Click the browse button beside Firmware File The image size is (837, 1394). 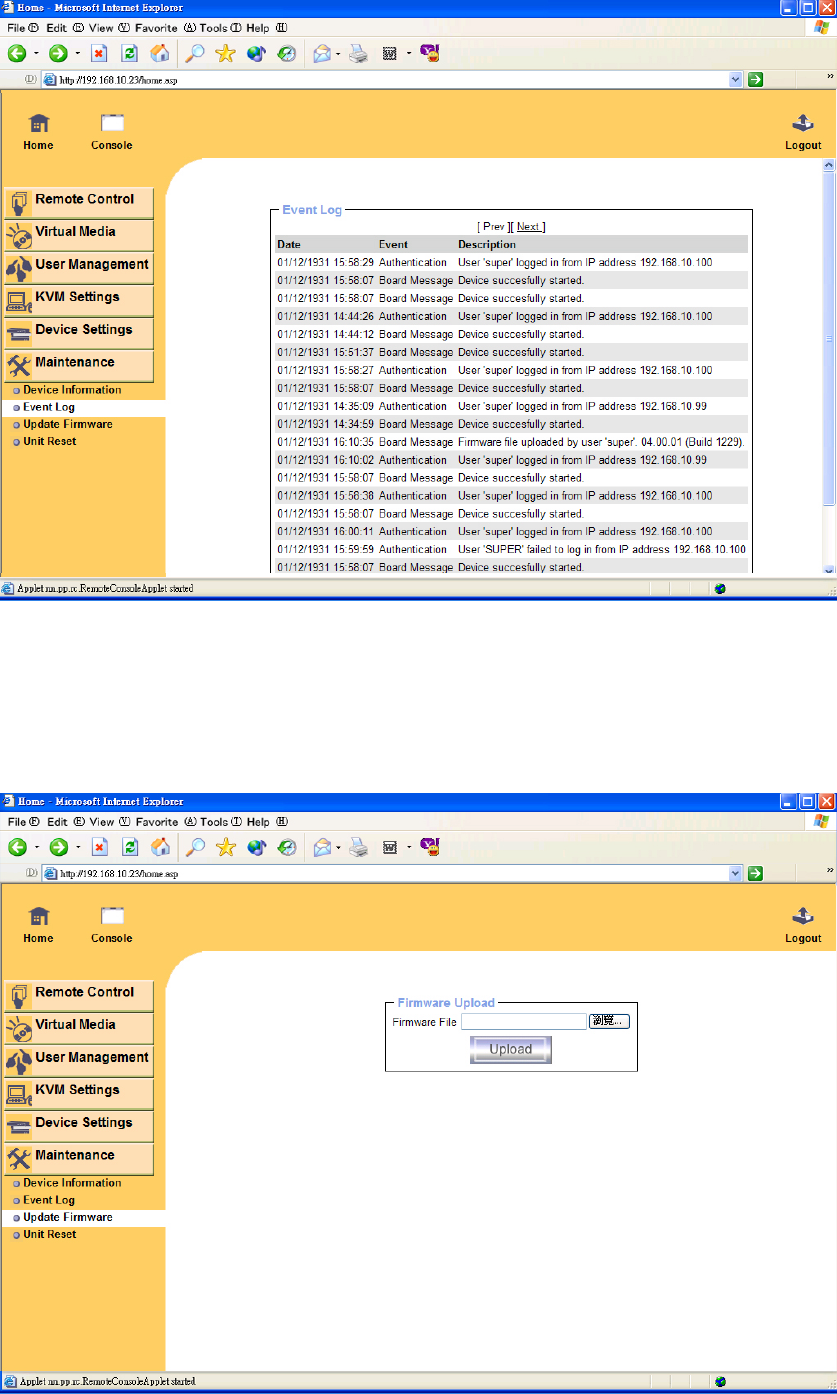[x=609, y=1022]
